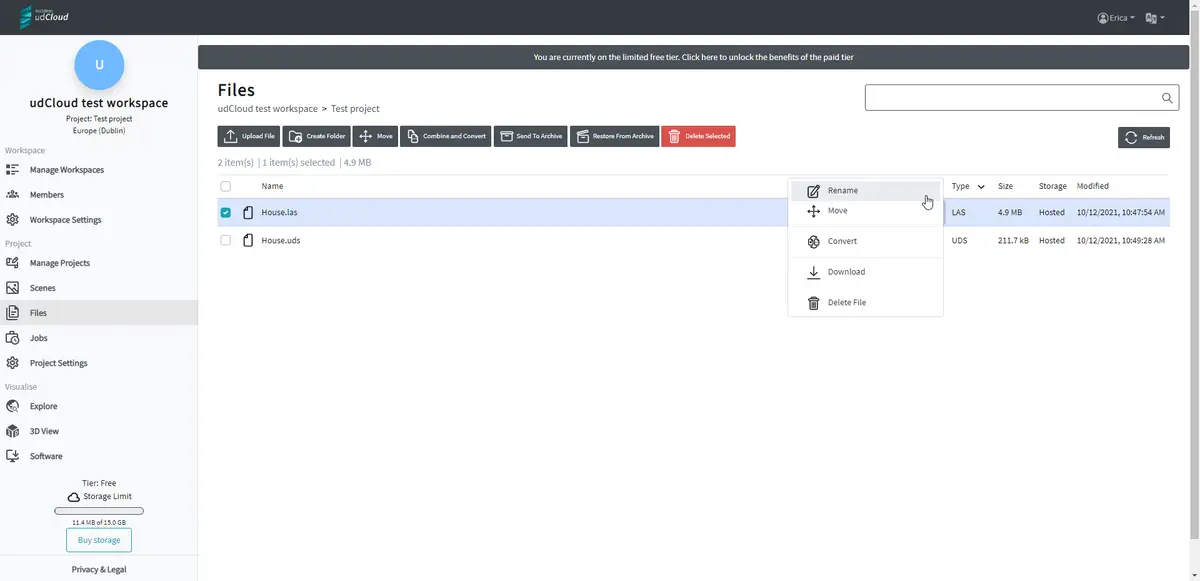Click the Move toolbar button

pos(376,136)
